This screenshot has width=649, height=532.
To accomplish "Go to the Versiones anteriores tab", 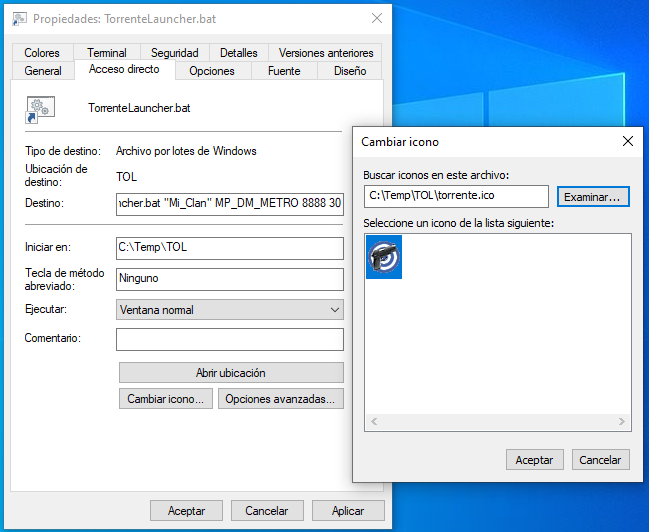I will click(326, 53).
